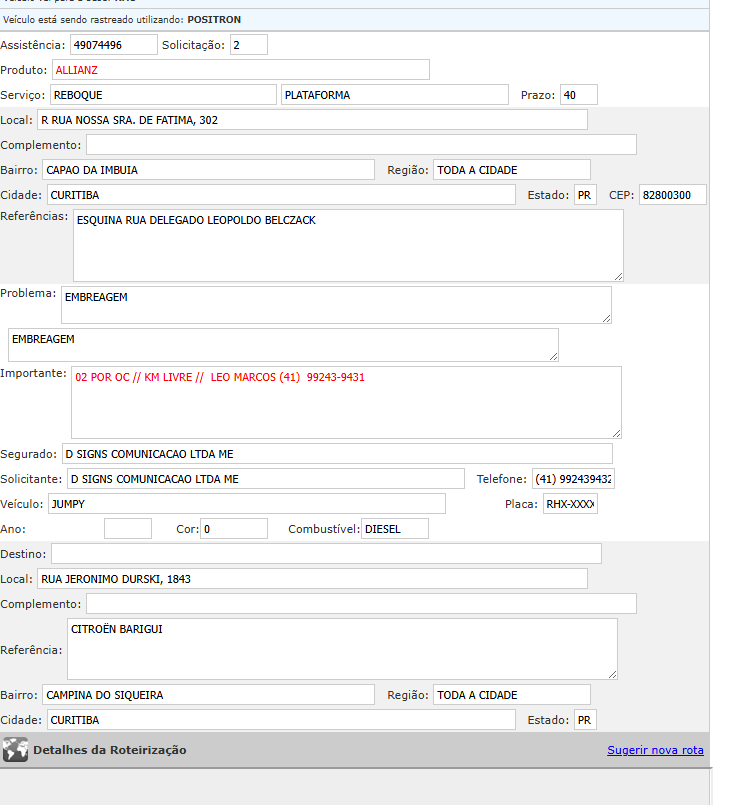
Task: Click the Detalhes da Roteirização heading
Action: tap(109, 750)
